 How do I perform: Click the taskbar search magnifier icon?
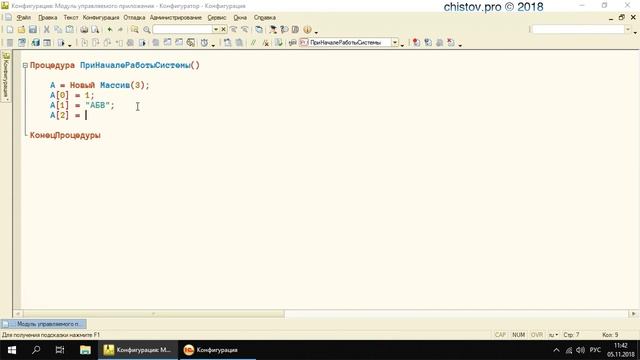(x=36, y=350)
